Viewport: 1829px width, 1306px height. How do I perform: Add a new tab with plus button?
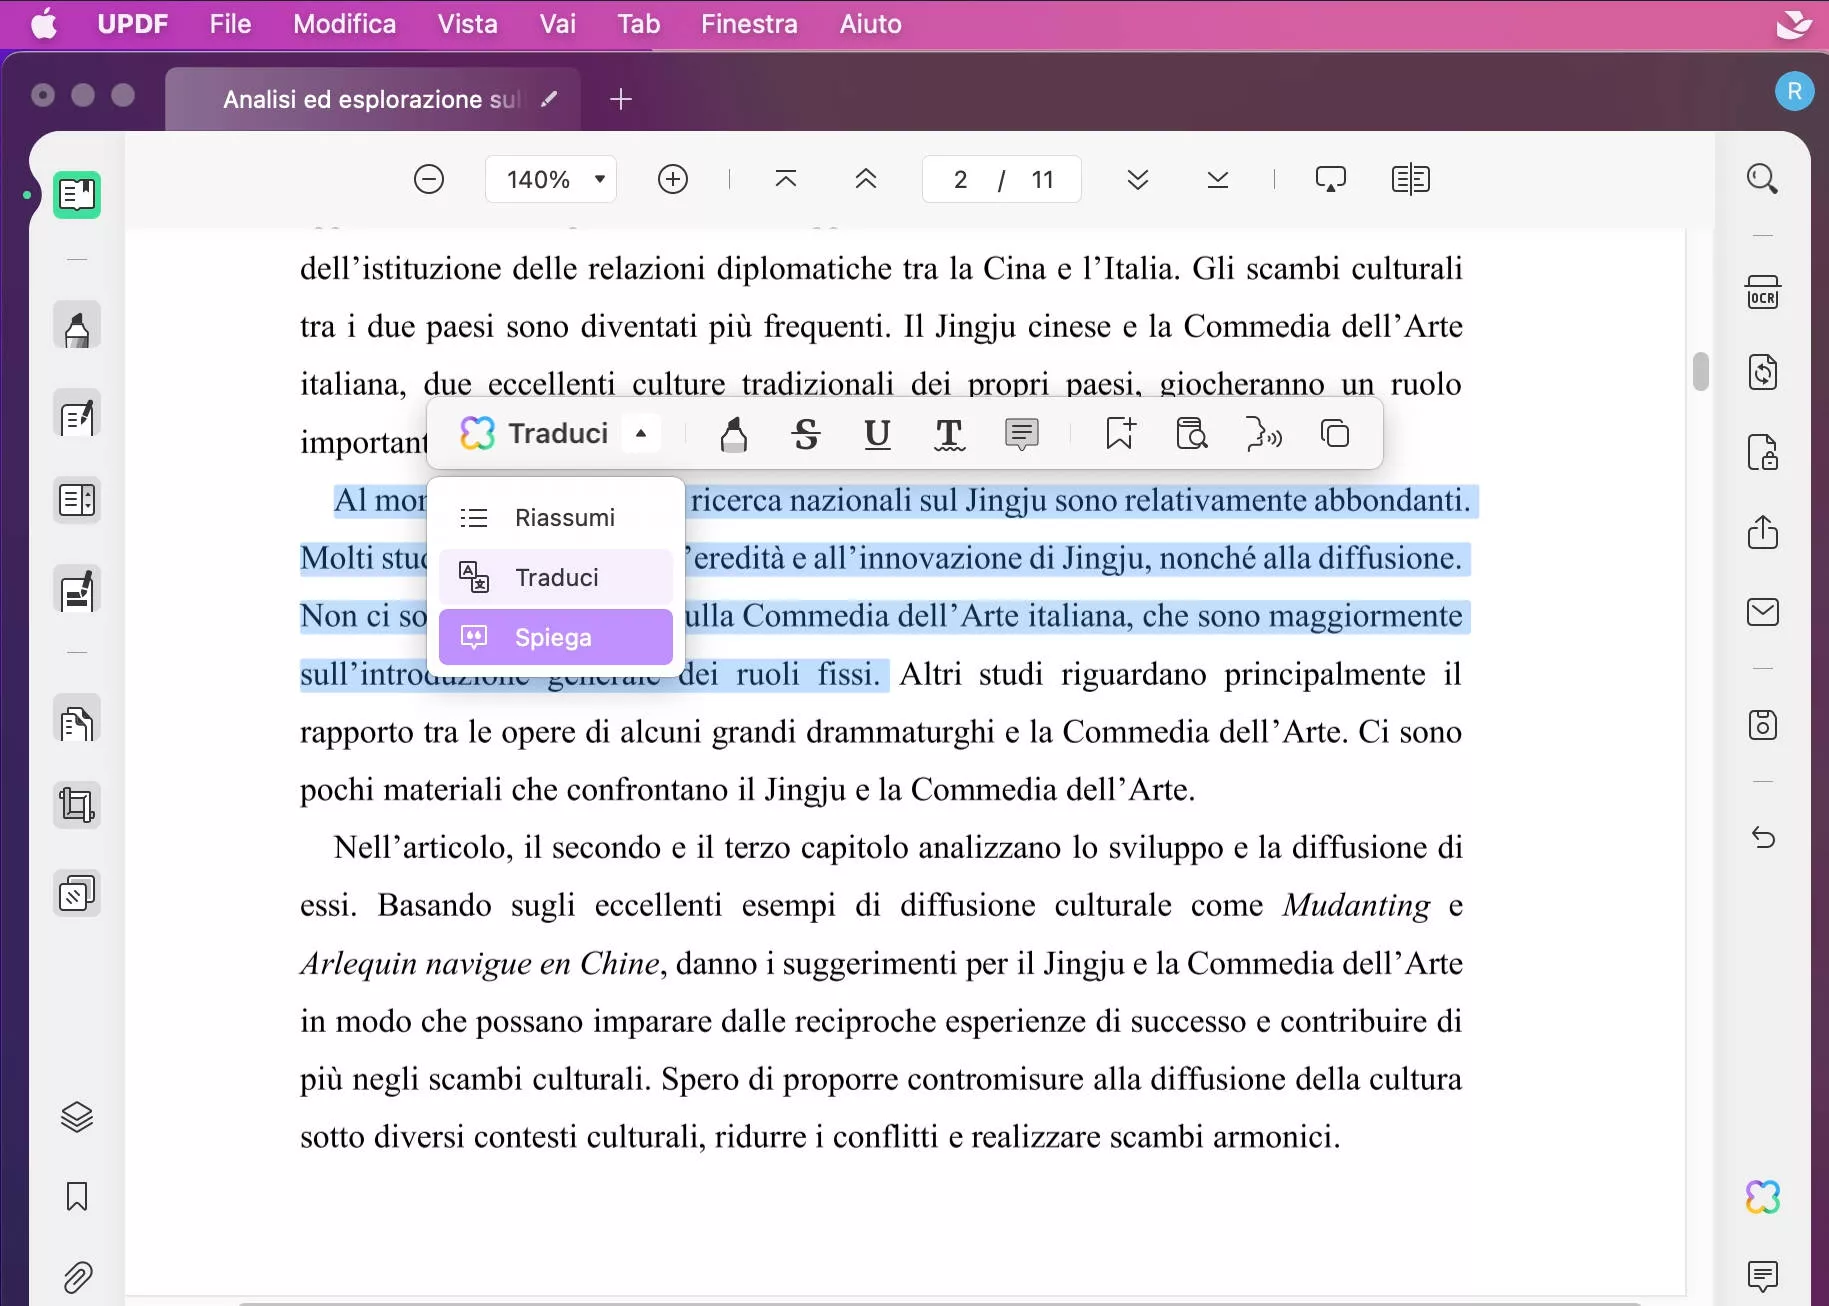(x=621, y=99)
